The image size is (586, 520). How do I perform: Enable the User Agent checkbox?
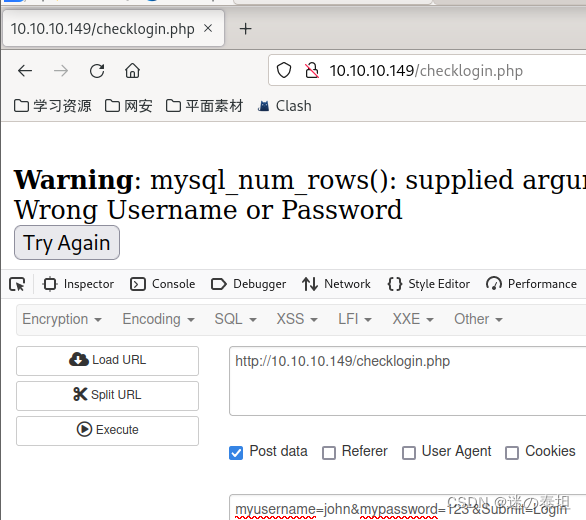tap(409, 453)
